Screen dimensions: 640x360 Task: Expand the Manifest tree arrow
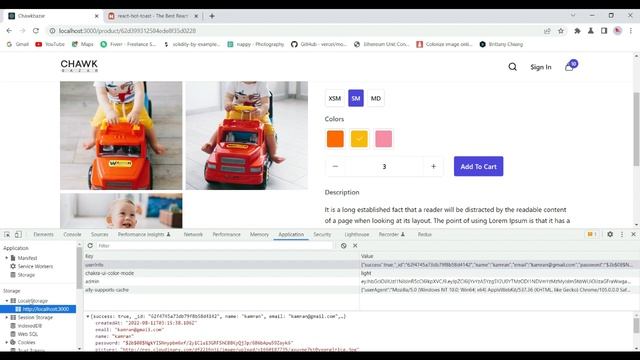click(x=7, y=258)
